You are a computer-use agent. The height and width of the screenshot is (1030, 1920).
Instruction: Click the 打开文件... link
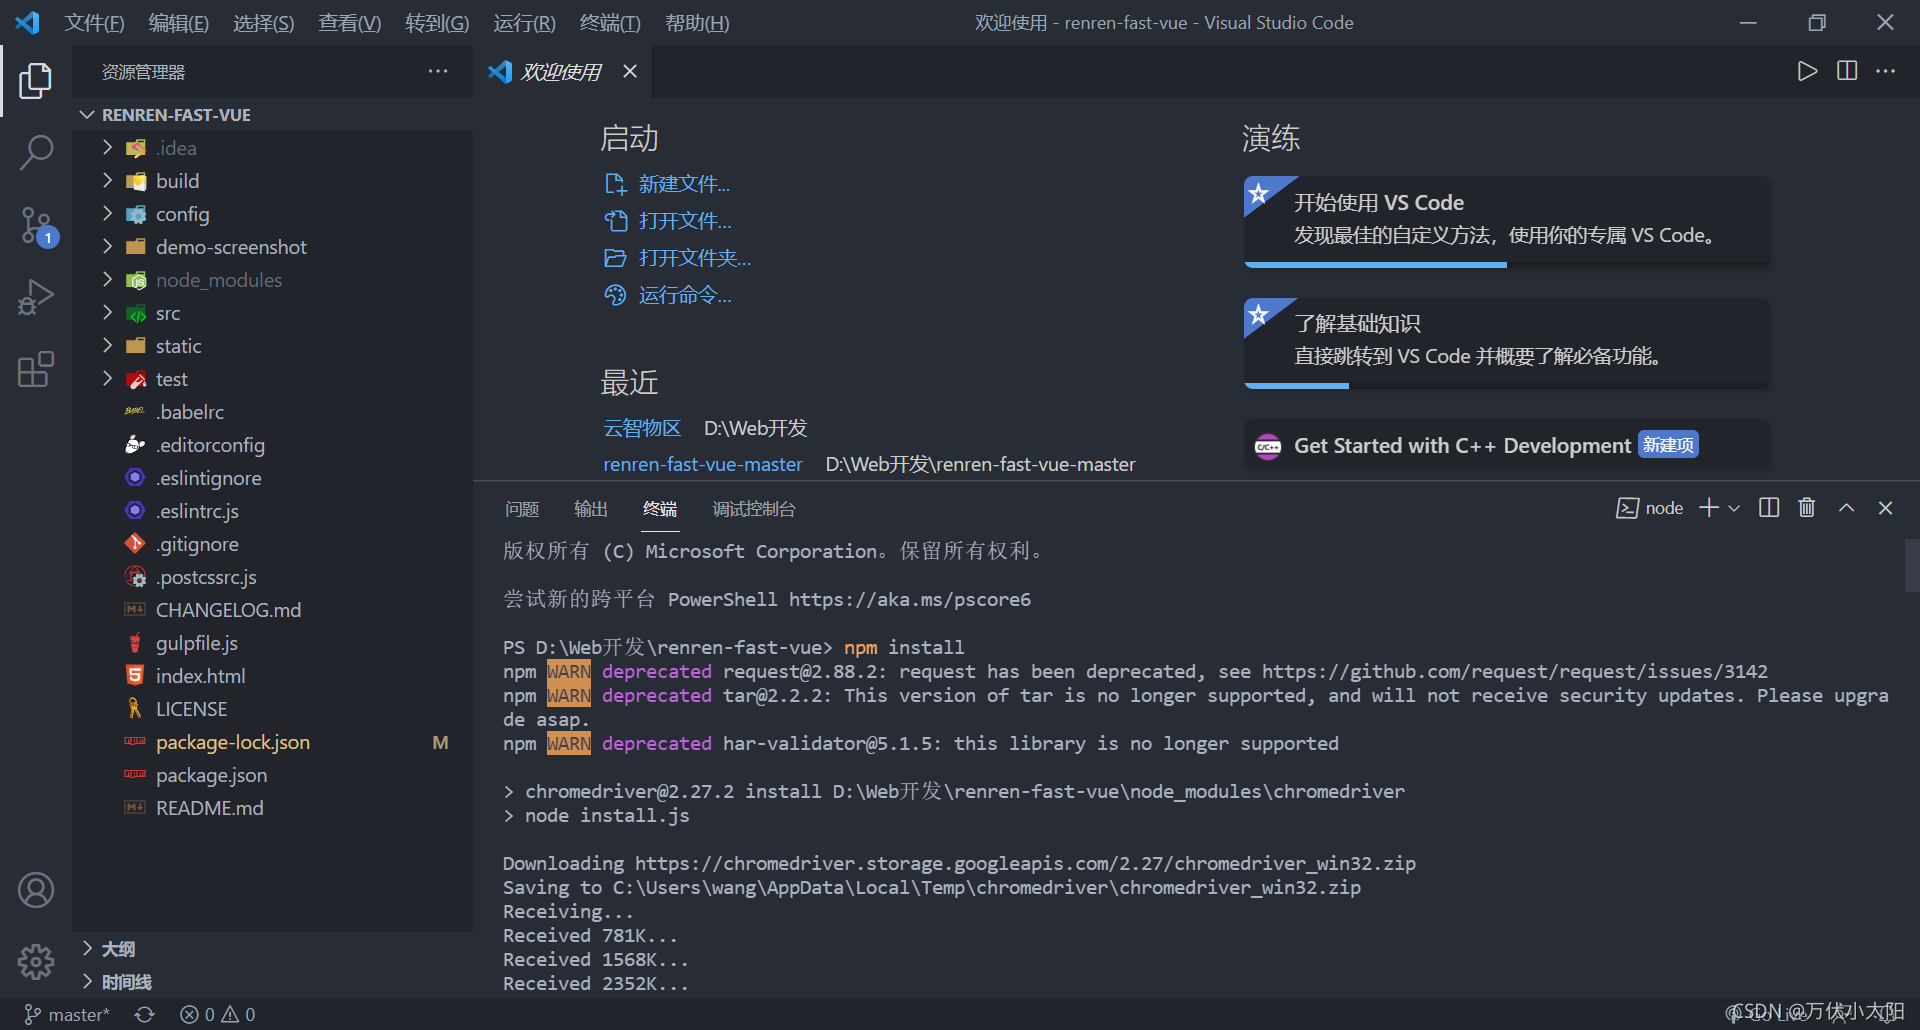pos(669,221)
